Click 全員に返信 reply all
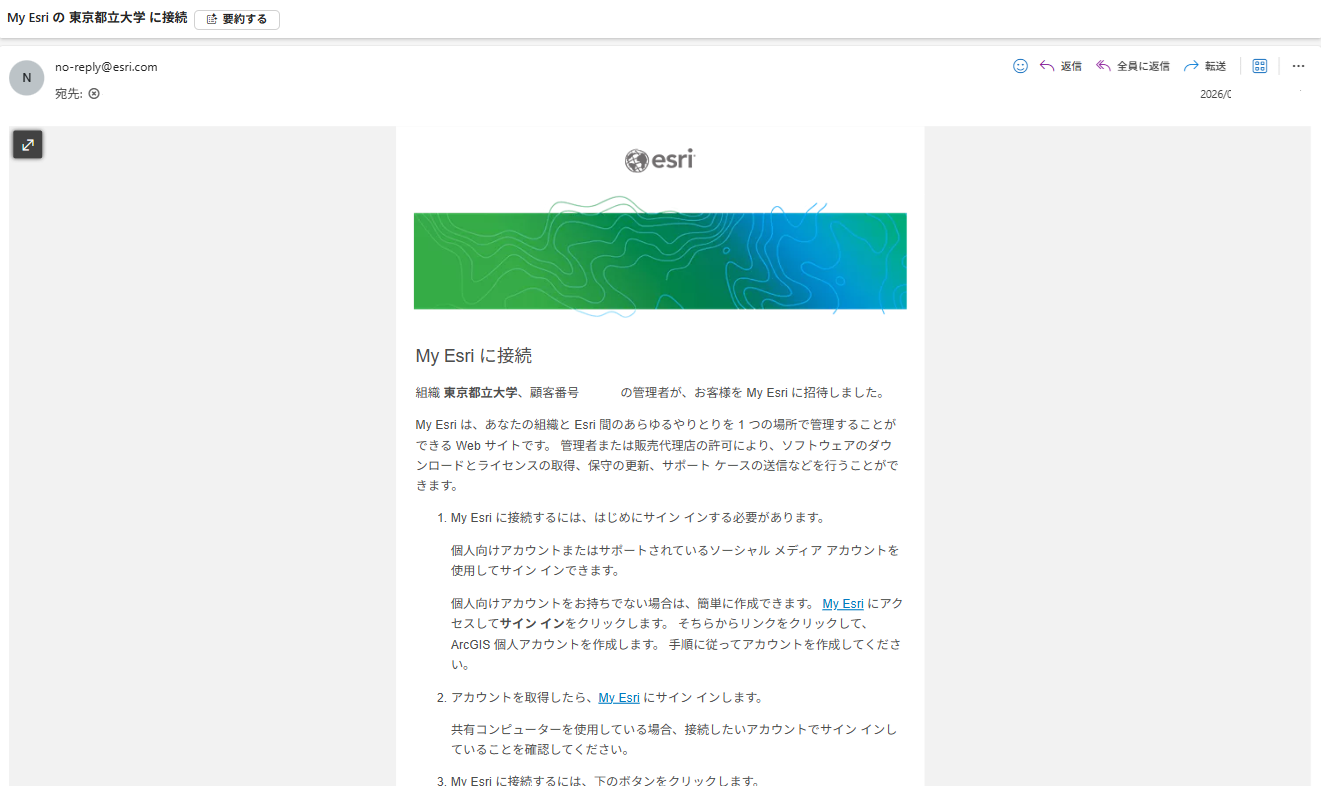The height and width of the screenshot is (786, 1321). pyautogui.click(x=1133, y=66)
